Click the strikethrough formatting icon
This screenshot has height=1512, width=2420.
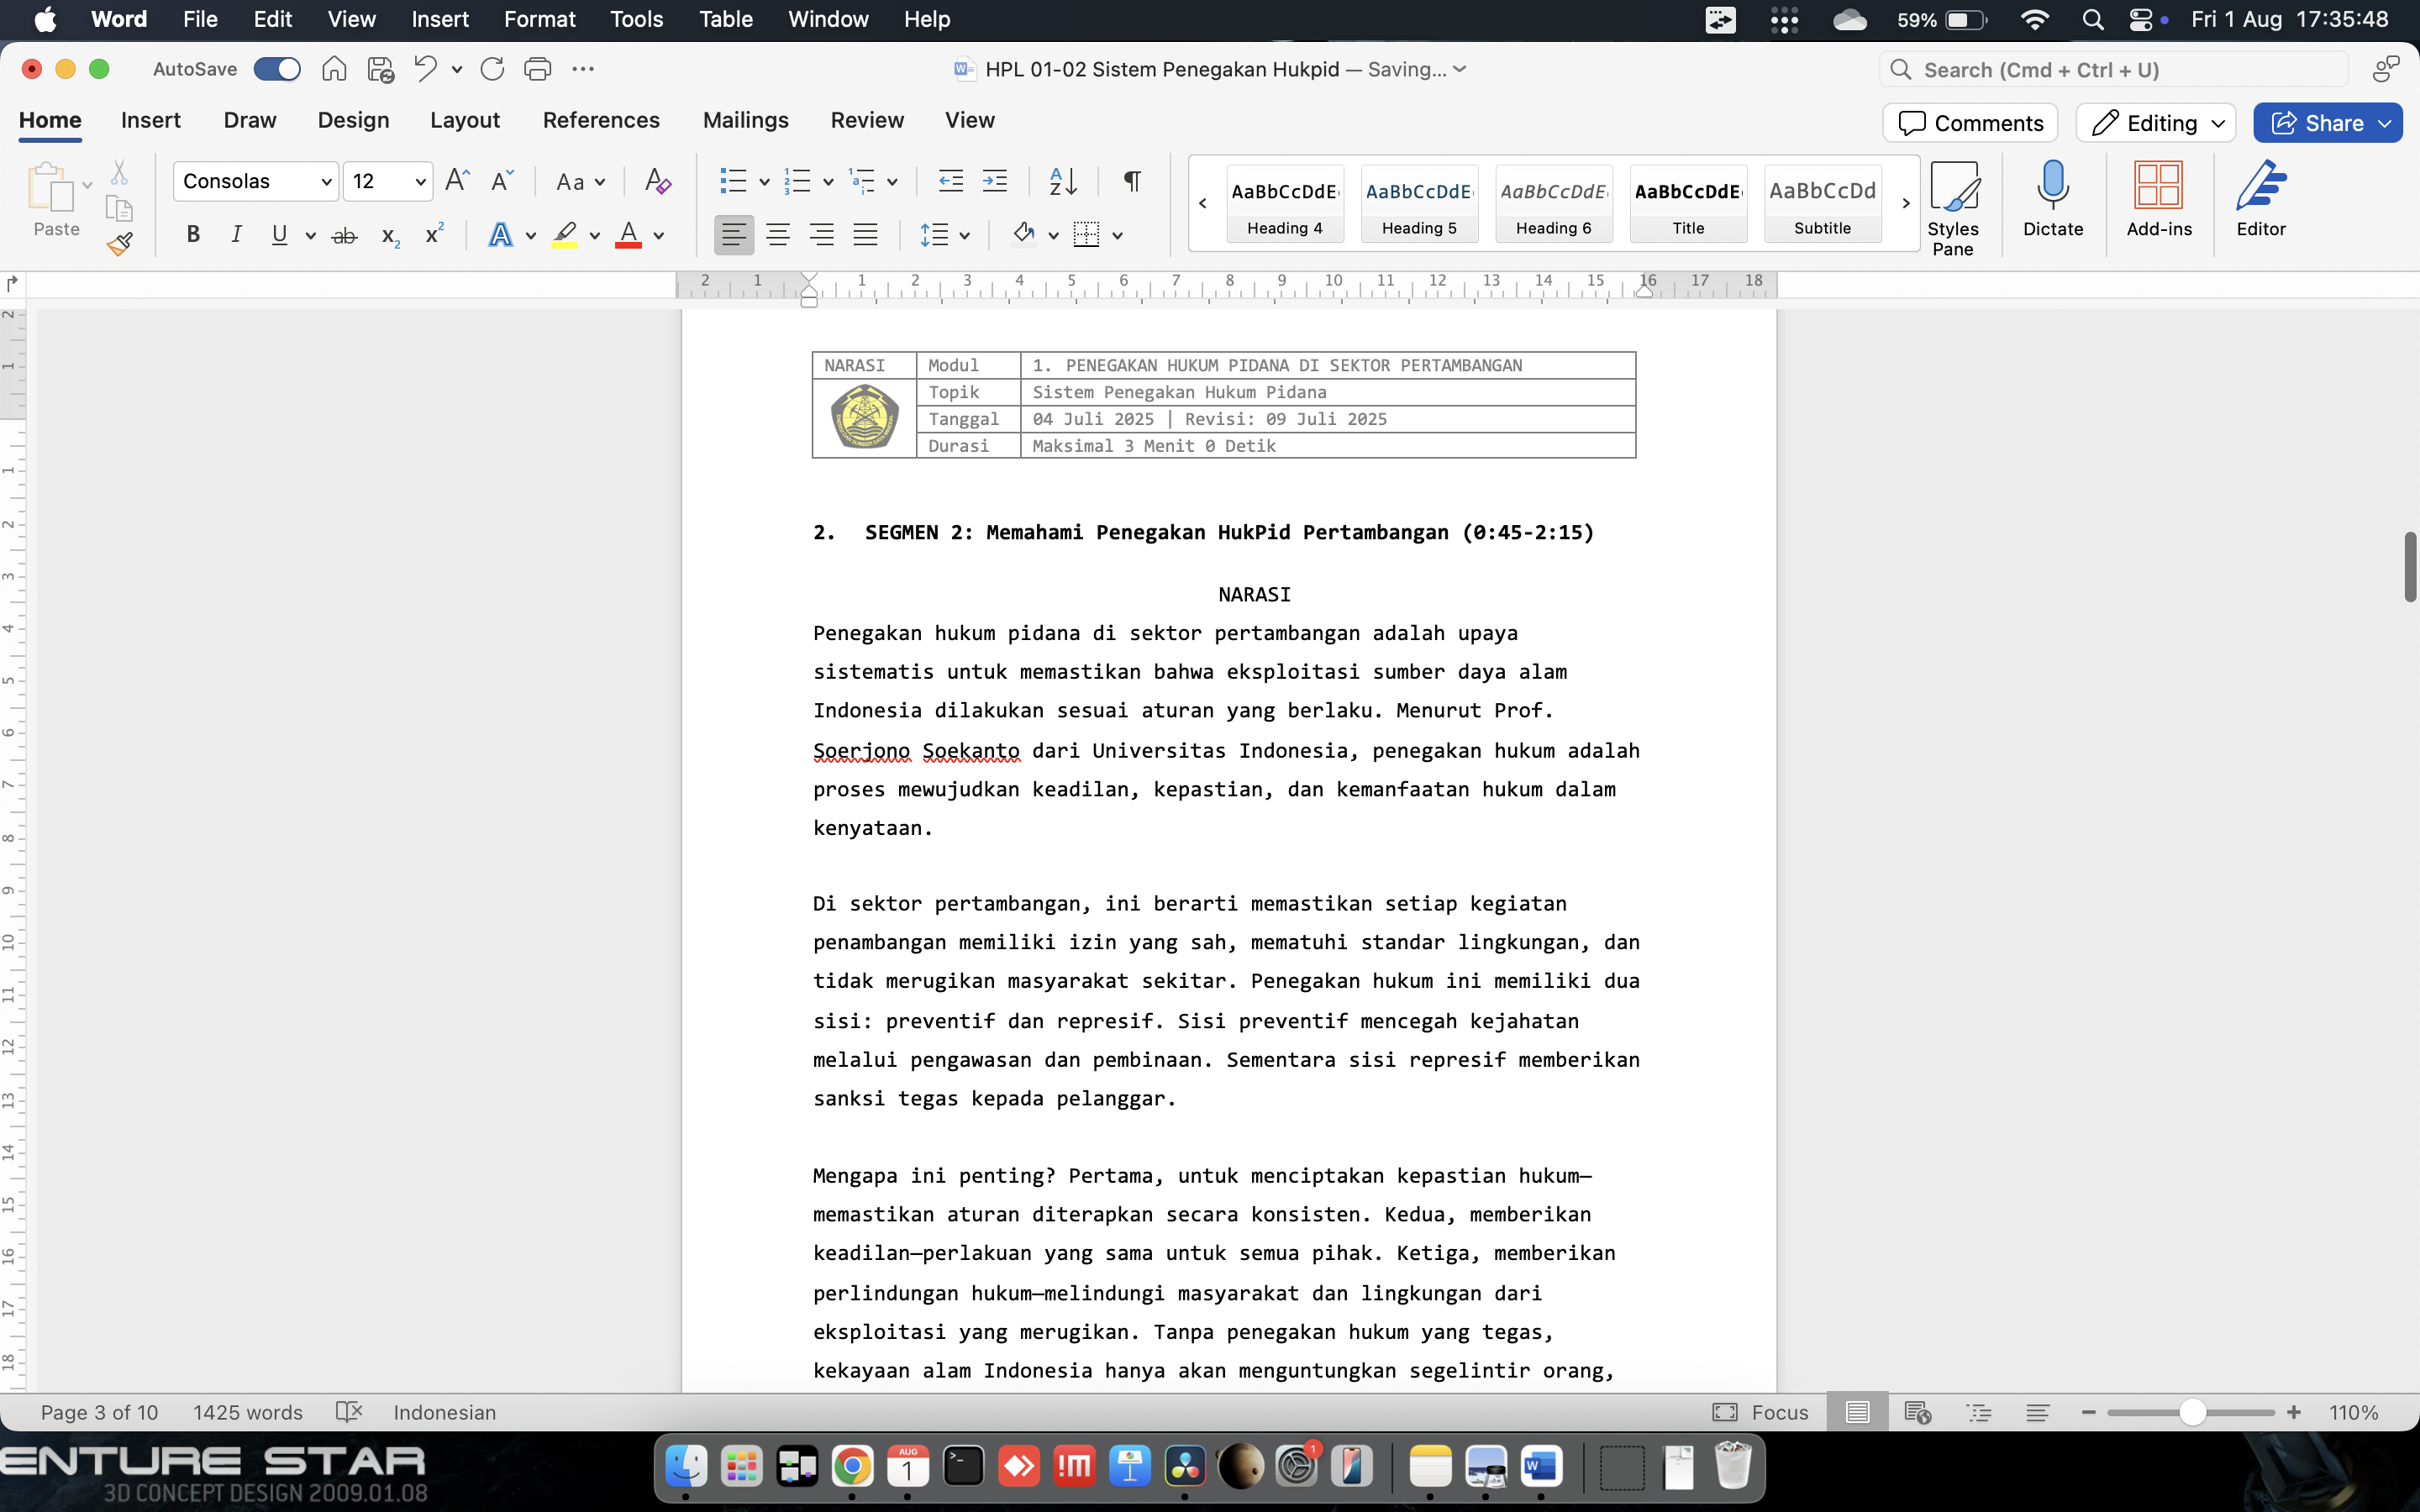344,236
